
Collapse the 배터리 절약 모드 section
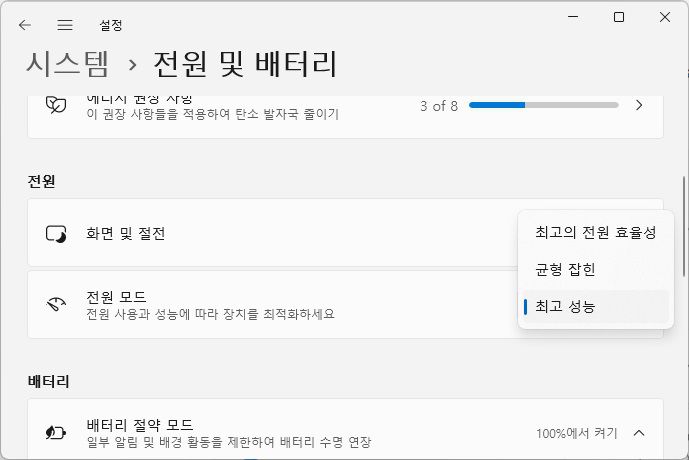coord(639,433)
